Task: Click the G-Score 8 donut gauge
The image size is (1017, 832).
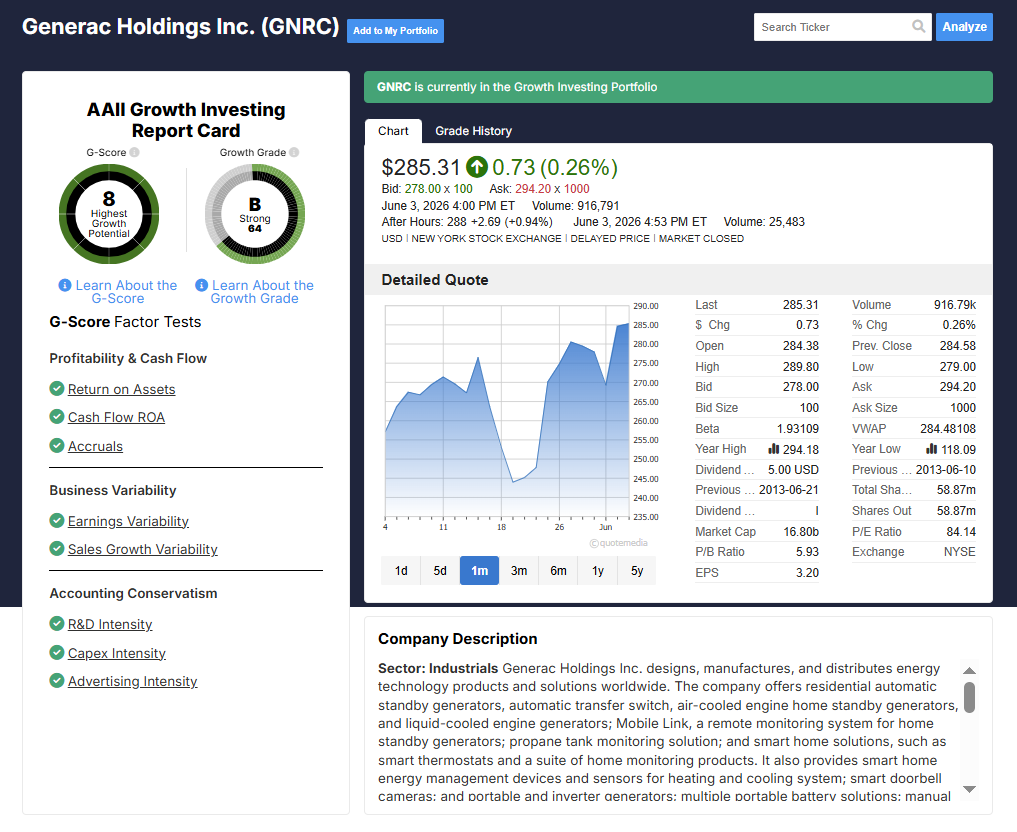Action: (x=109, y=214)
